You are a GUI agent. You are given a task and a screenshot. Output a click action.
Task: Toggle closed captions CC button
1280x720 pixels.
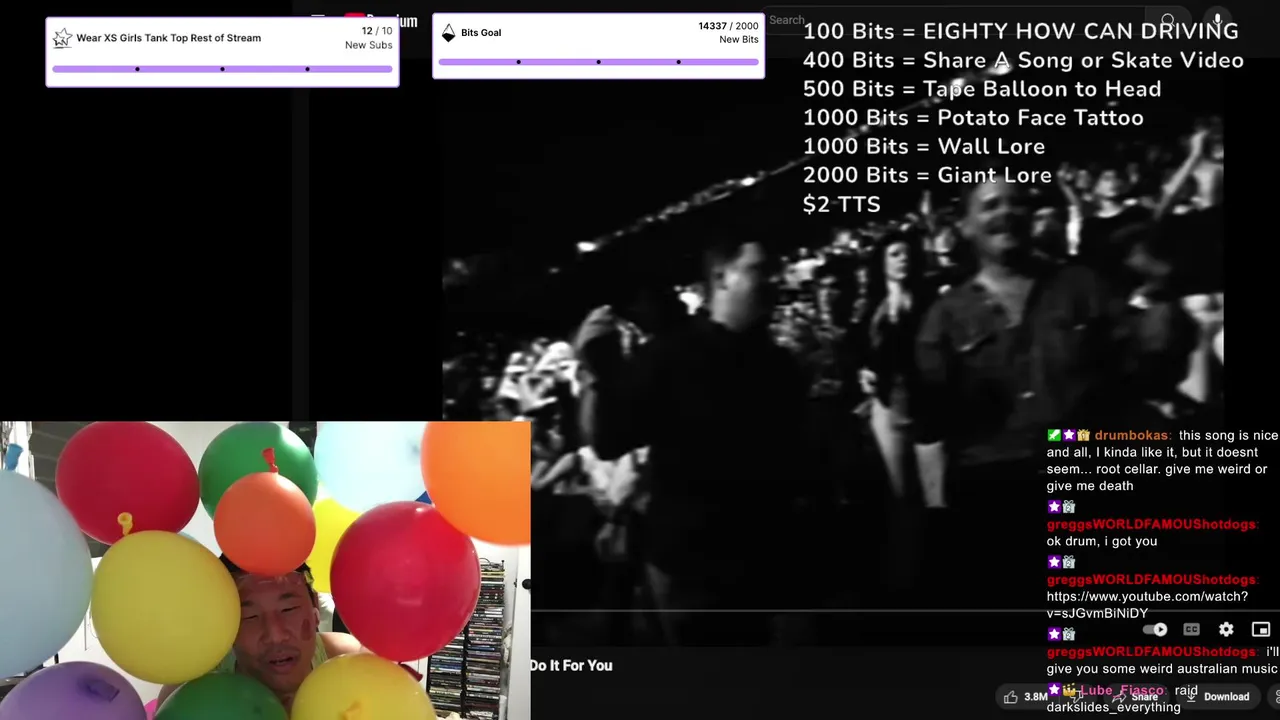click(1191, 630)
